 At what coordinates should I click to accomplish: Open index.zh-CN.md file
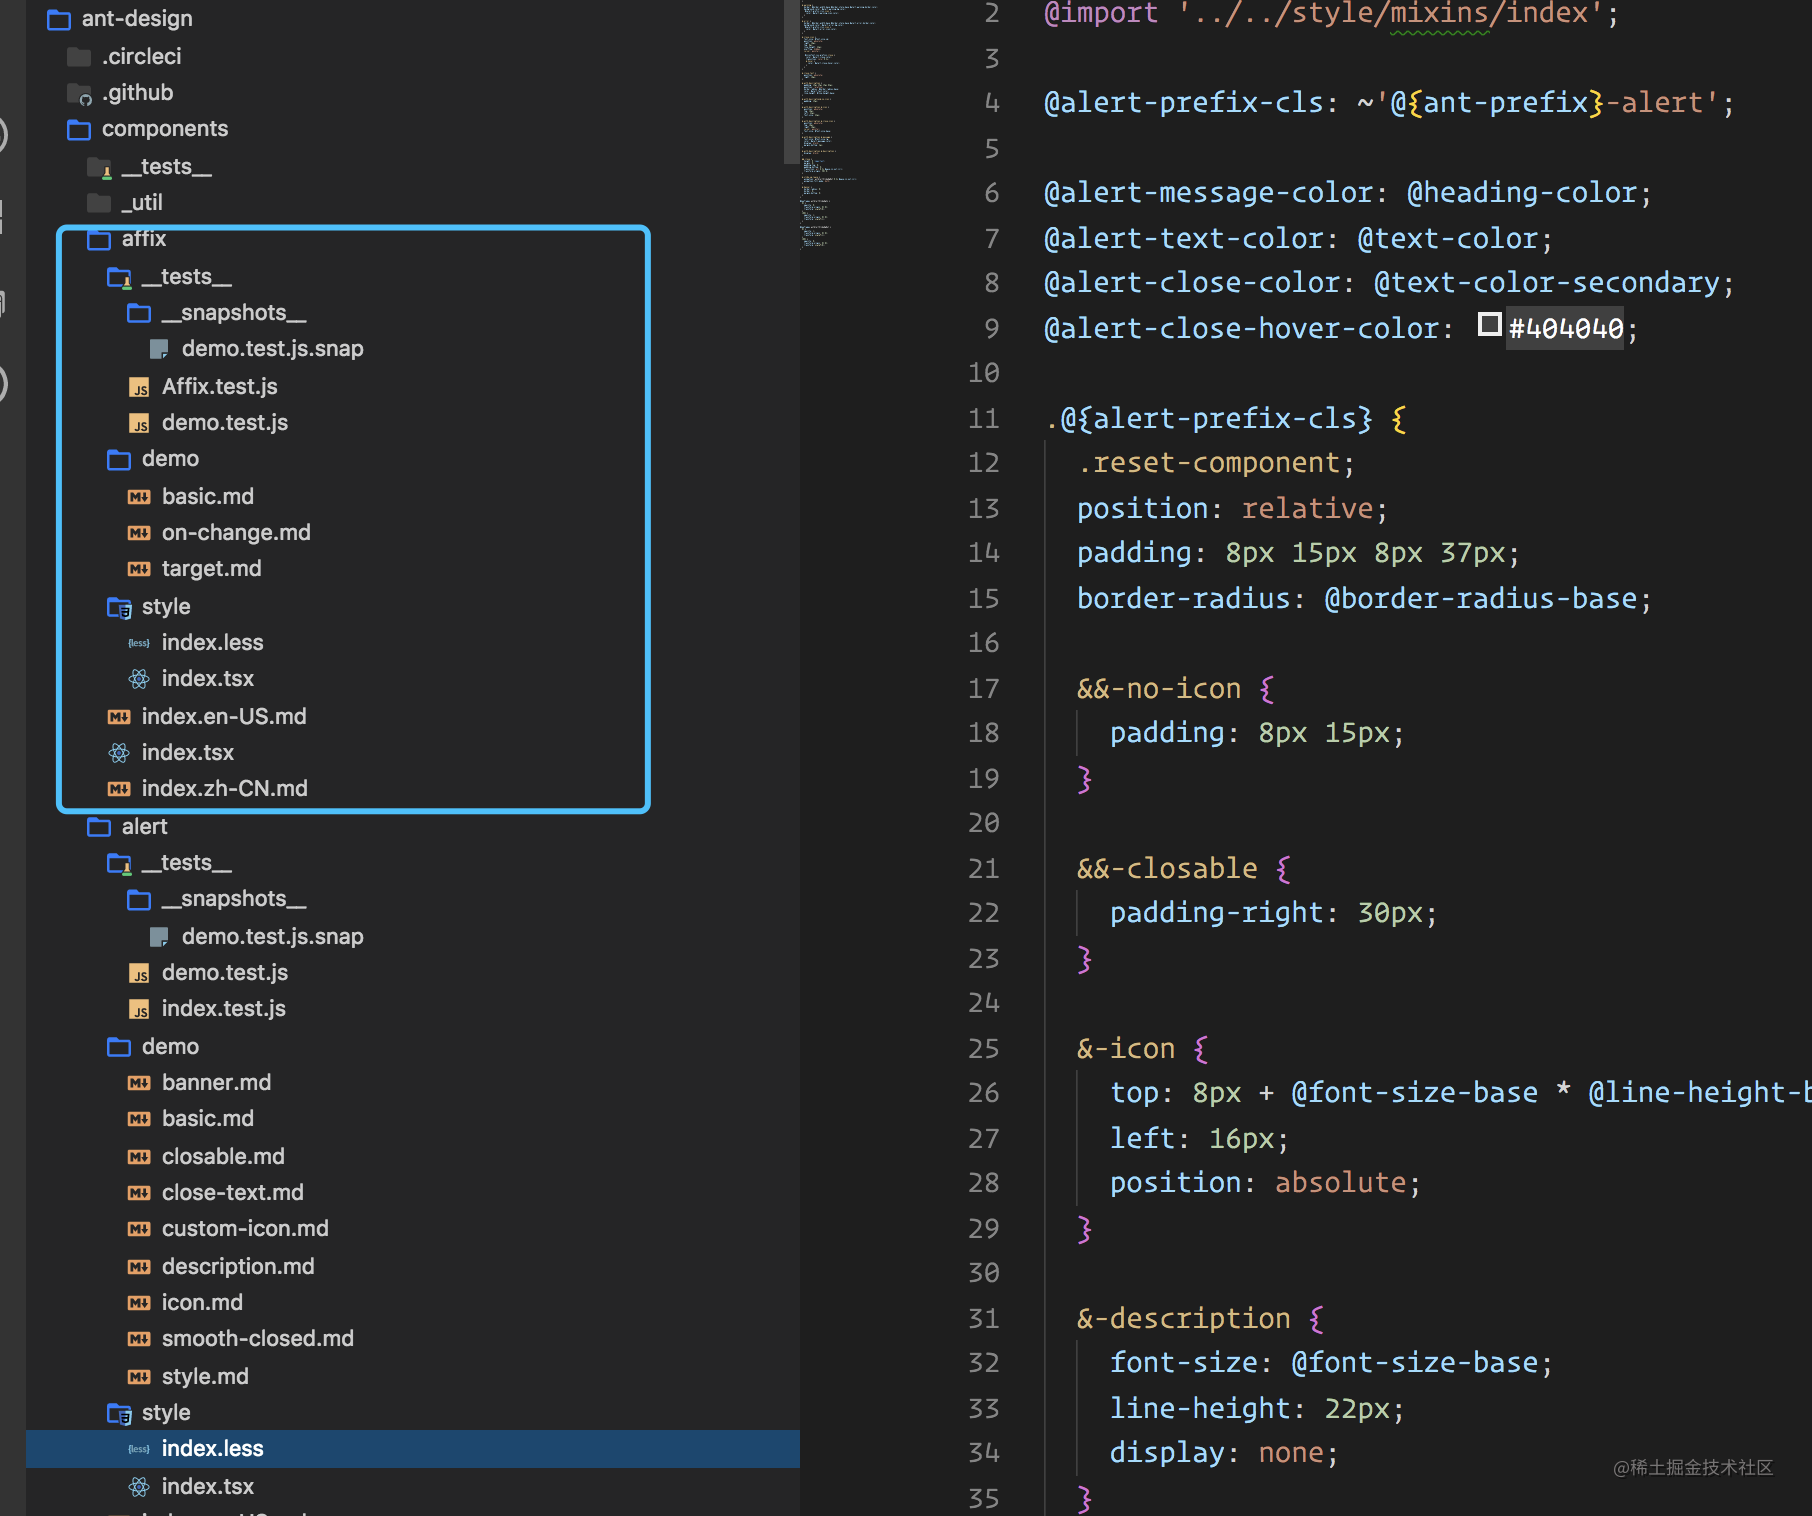[x=225, y=788]
